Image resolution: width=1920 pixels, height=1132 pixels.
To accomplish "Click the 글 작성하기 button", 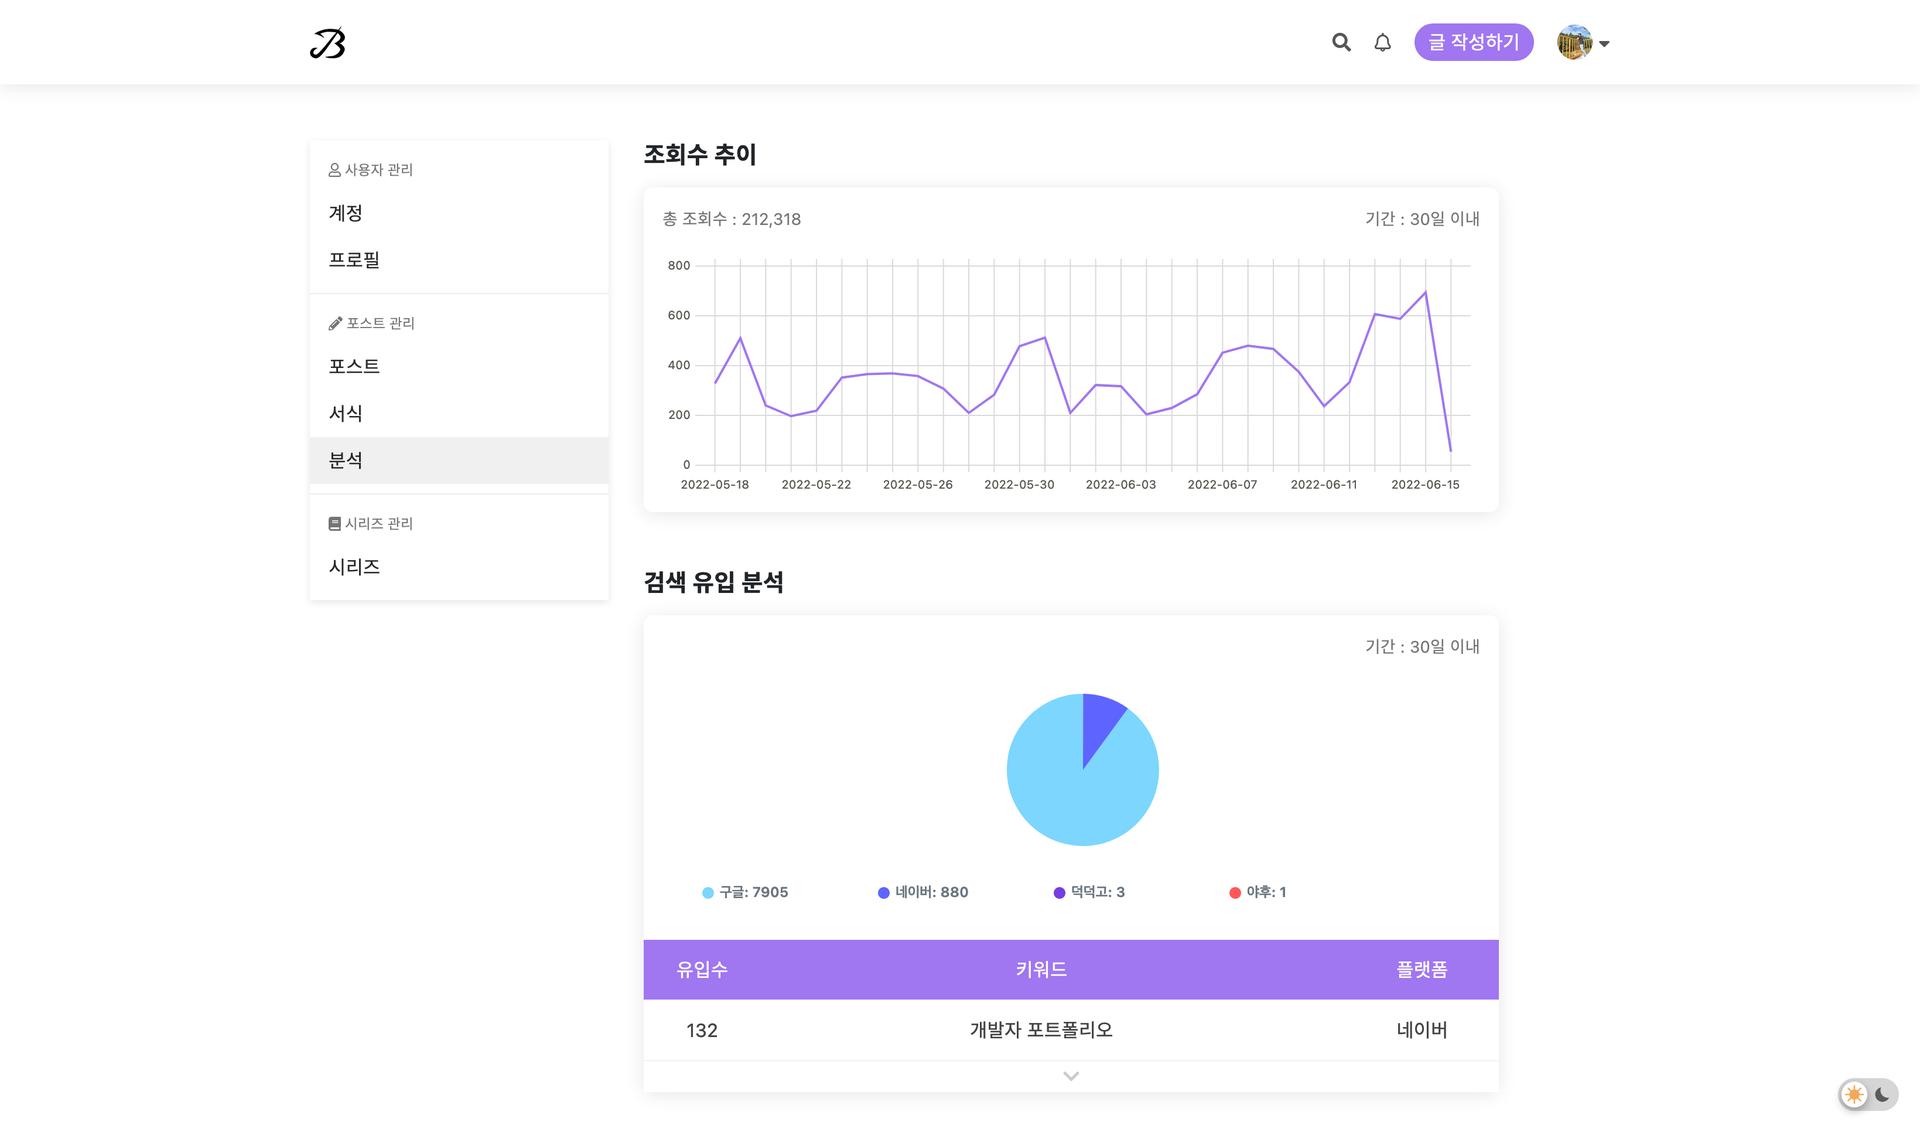I will (1473, 42).
